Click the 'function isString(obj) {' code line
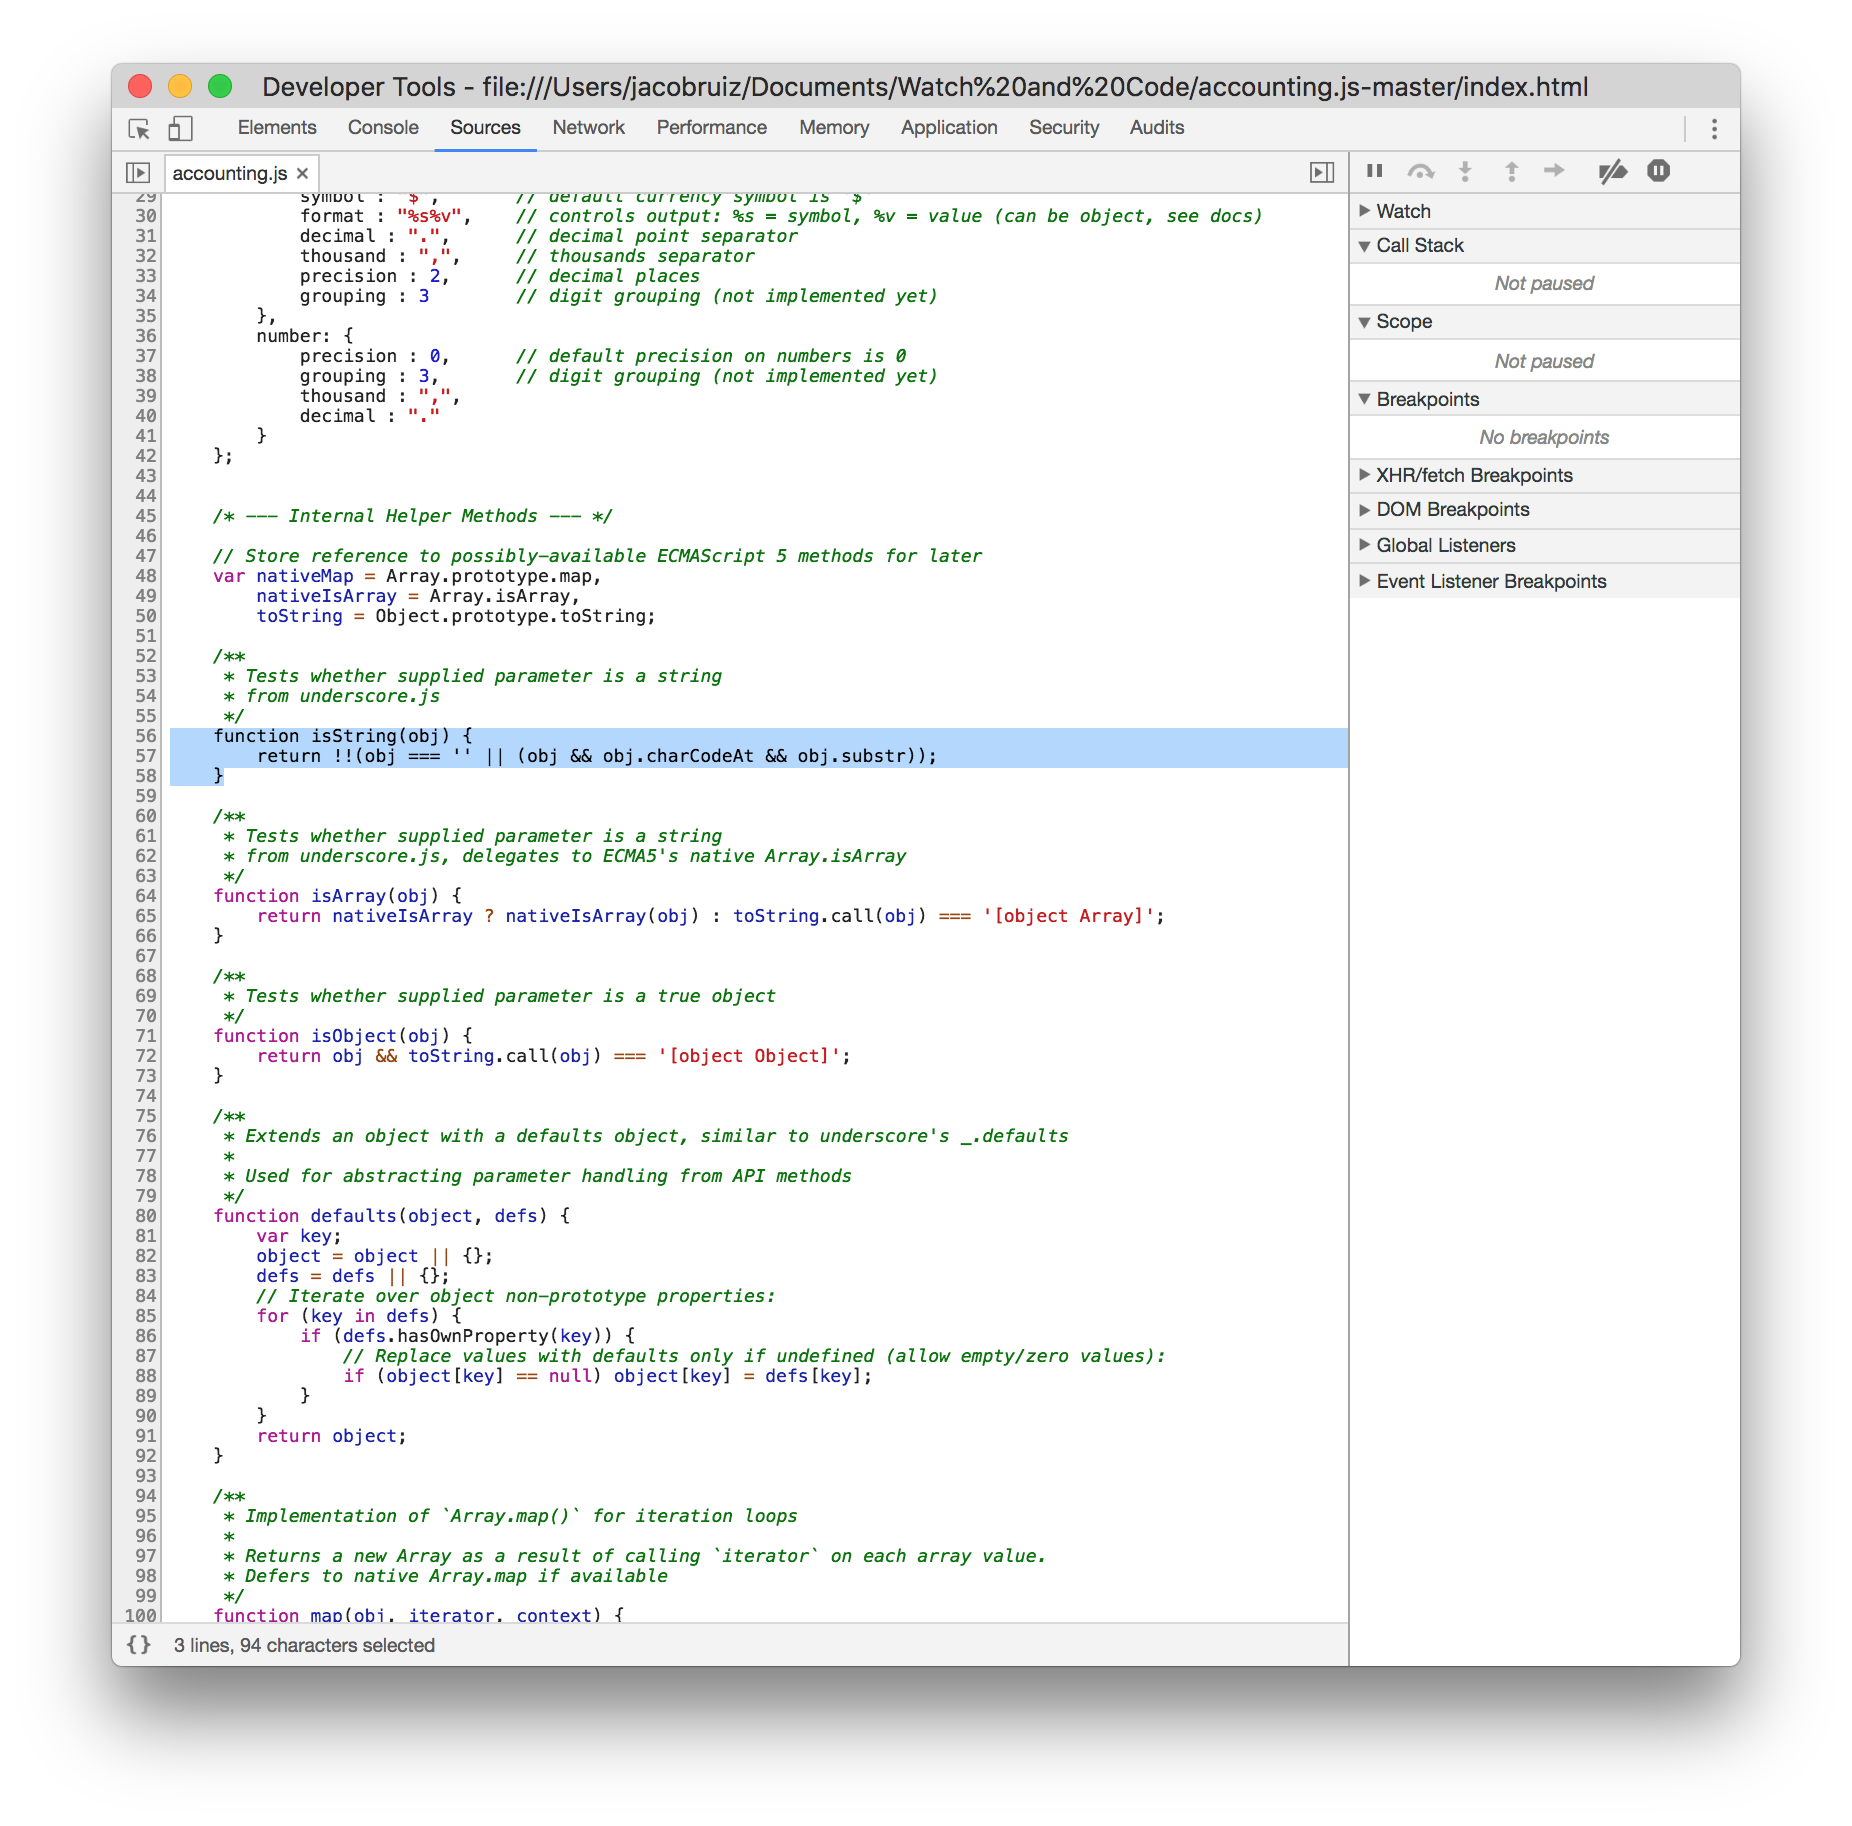The image size is (1852, 1826). [x=342, y=736]
